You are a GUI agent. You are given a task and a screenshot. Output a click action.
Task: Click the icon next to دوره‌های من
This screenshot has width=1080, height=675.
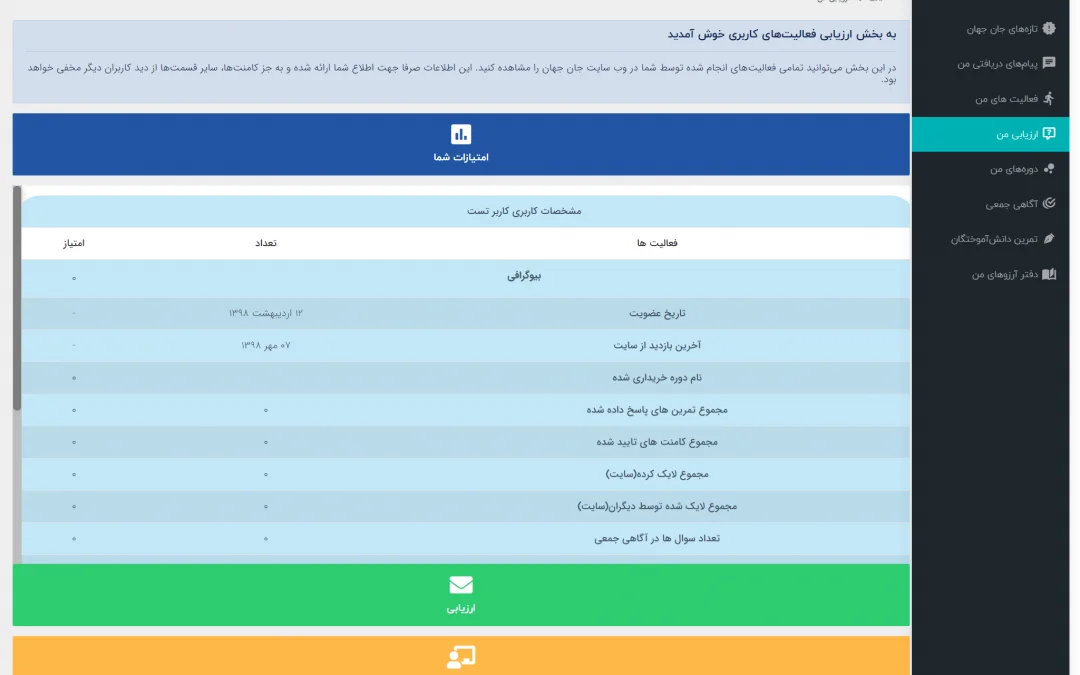point(1048,169)
